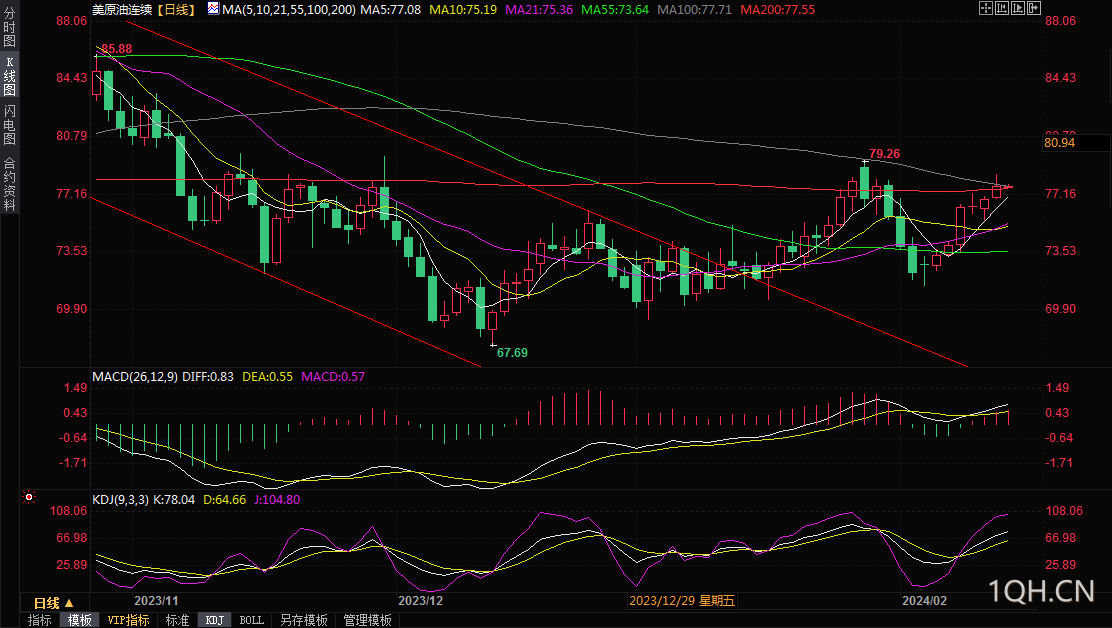1112x628 pixels.
Task: Click the MA100:77.71 value
Action: (694, 9)
